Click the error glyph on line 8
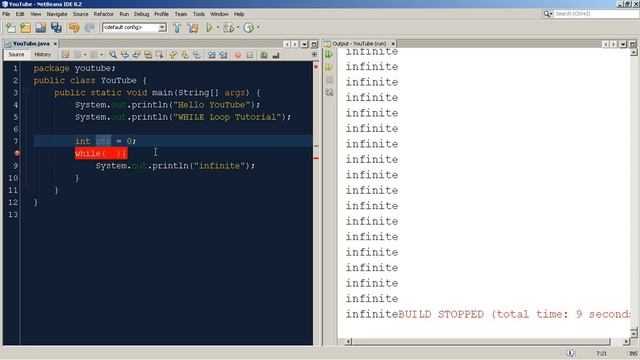The height and width of the screenshot is (360, 640). [17, 153]
